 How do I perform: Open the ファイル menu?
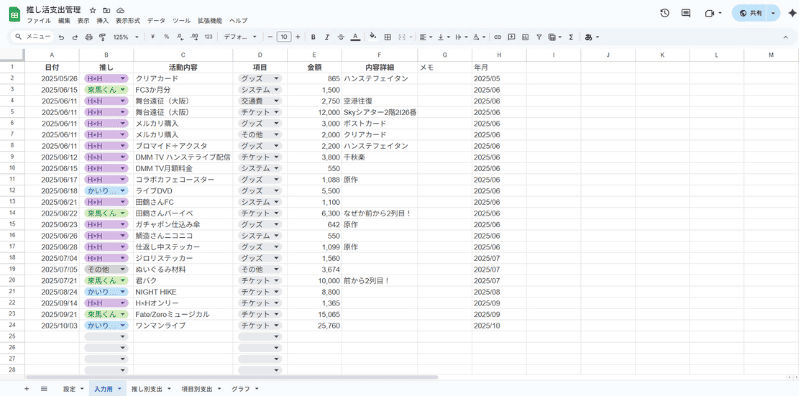click(39, 21)
